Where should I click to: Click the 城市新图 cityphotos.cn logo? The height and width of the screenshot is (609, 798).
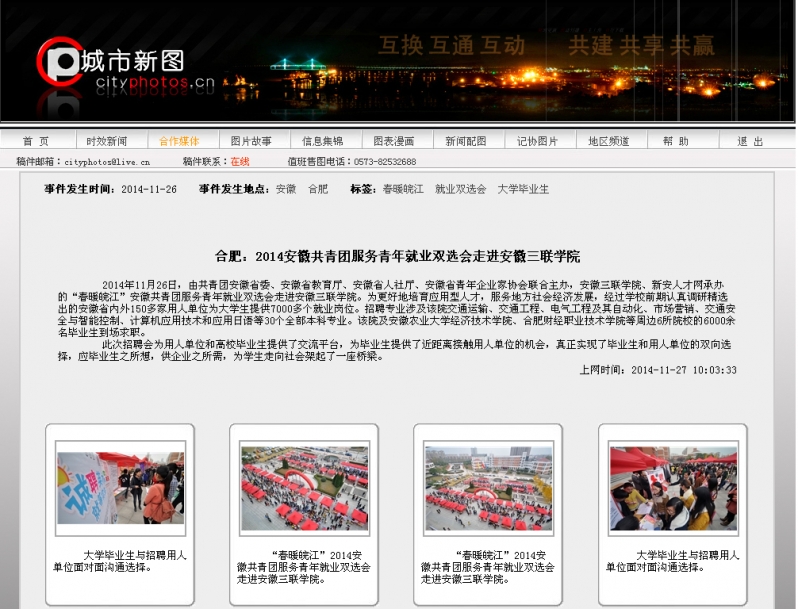pyautogui.click(x=126, y=66)
